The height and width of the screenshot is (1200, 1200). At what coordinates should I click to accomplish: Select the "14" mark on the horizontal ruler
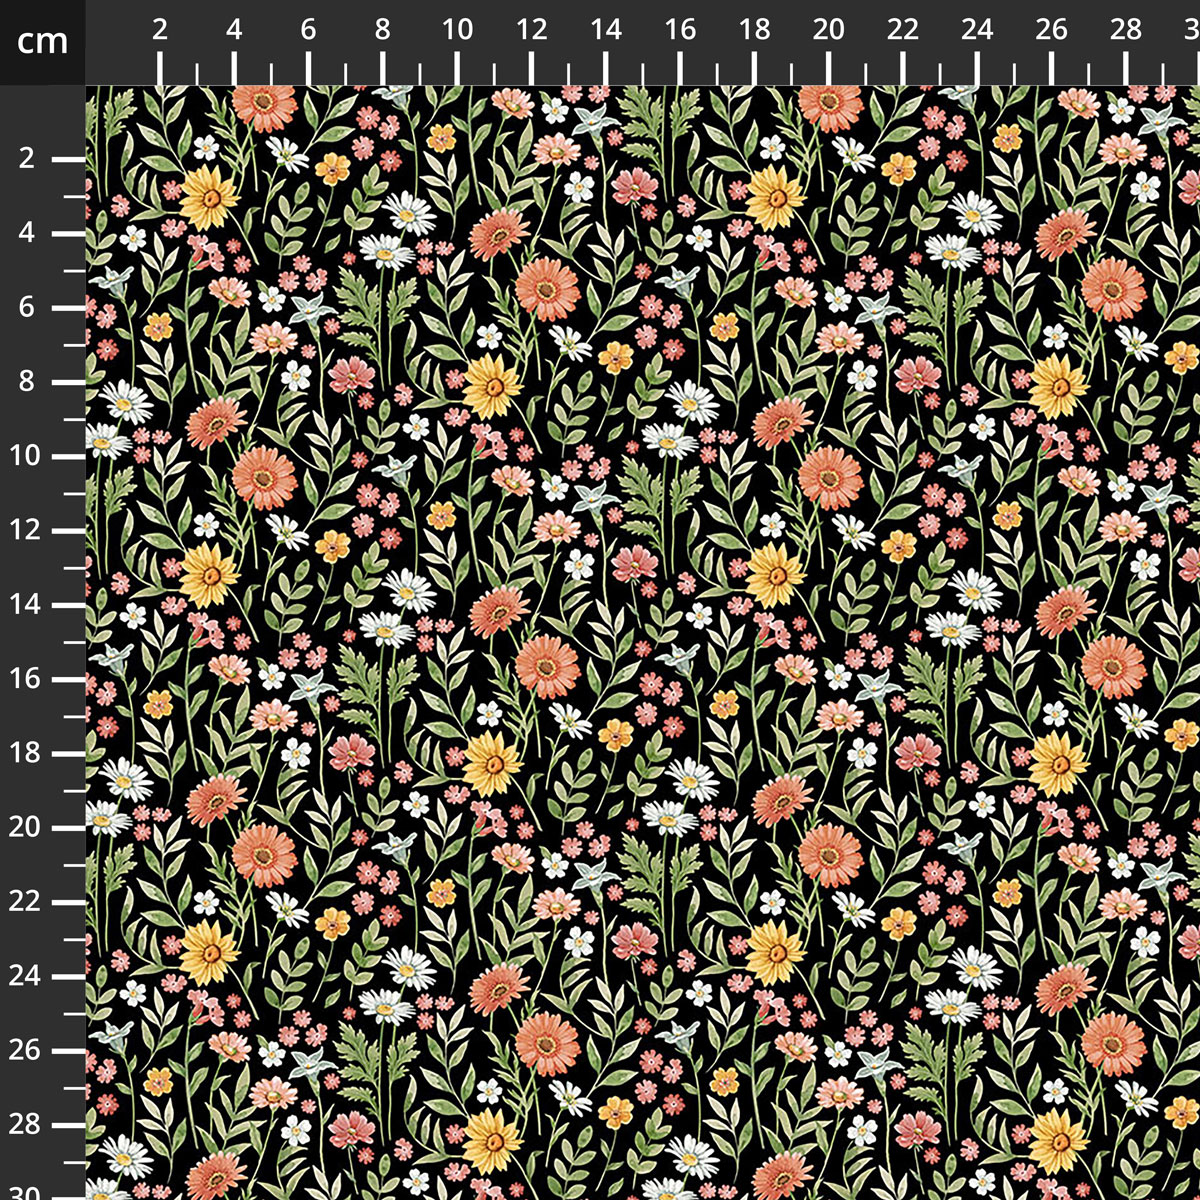coord(606,30)
